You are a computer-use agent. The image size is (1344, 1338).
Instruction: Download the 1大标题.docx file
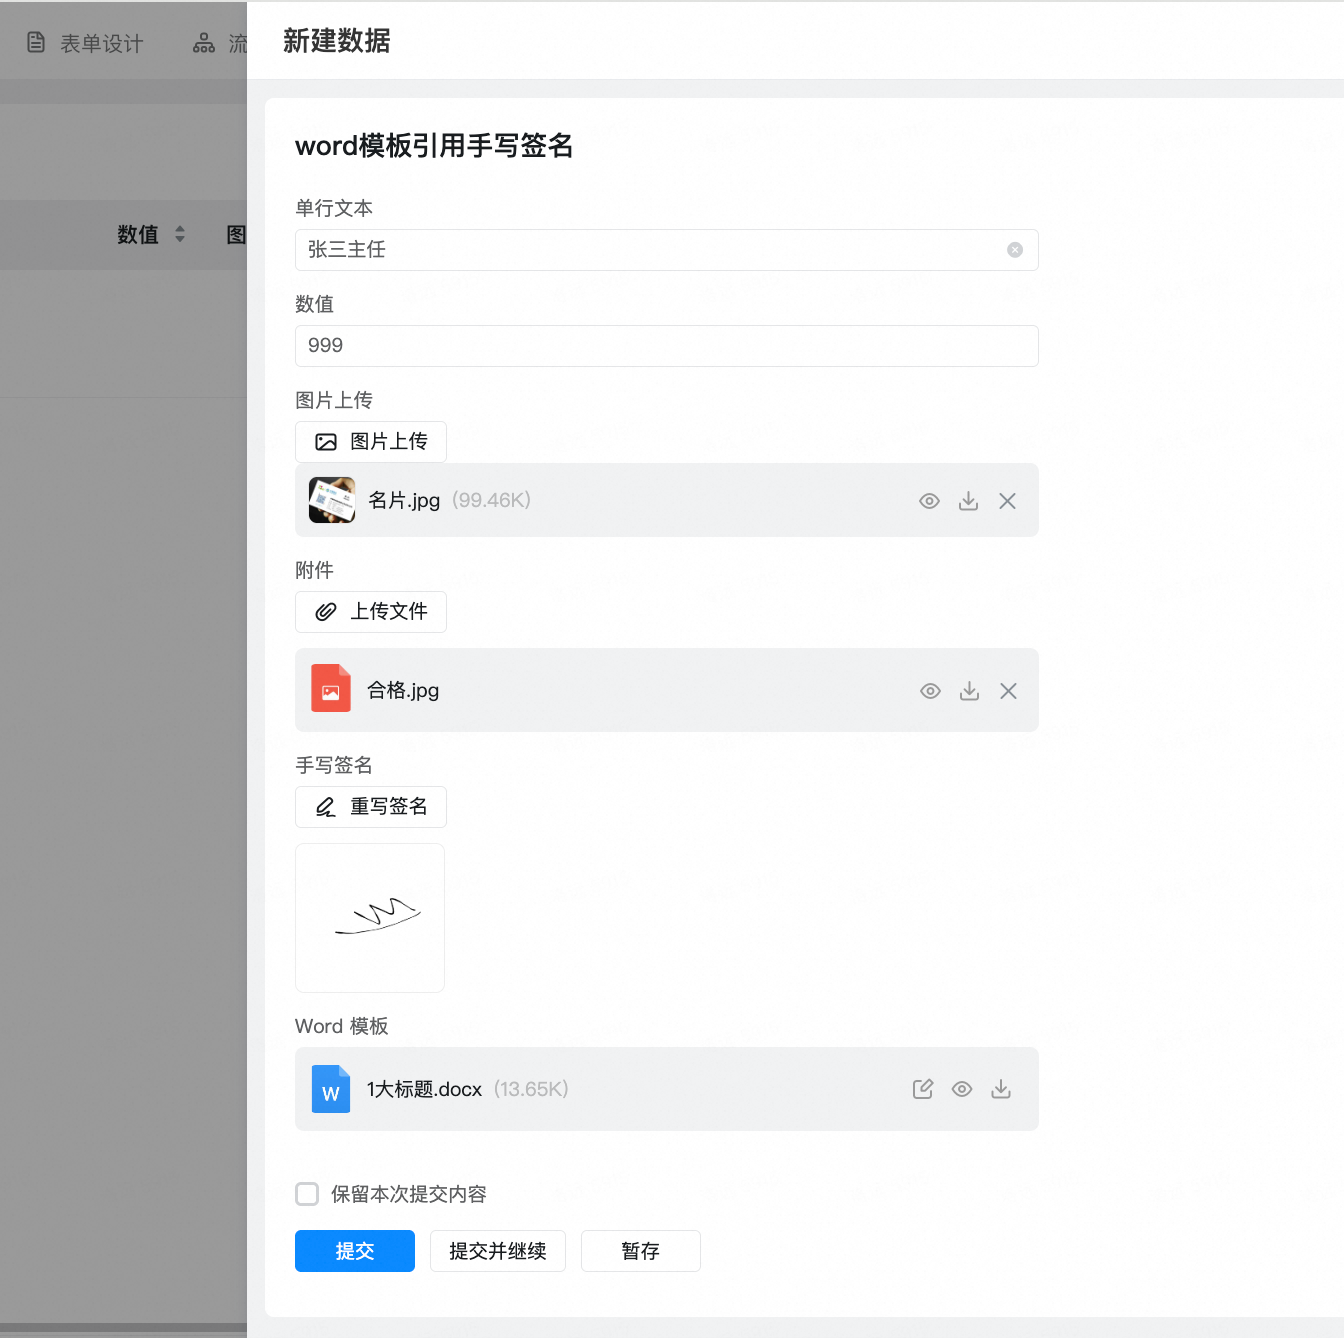click(x=1000, y=1089)
